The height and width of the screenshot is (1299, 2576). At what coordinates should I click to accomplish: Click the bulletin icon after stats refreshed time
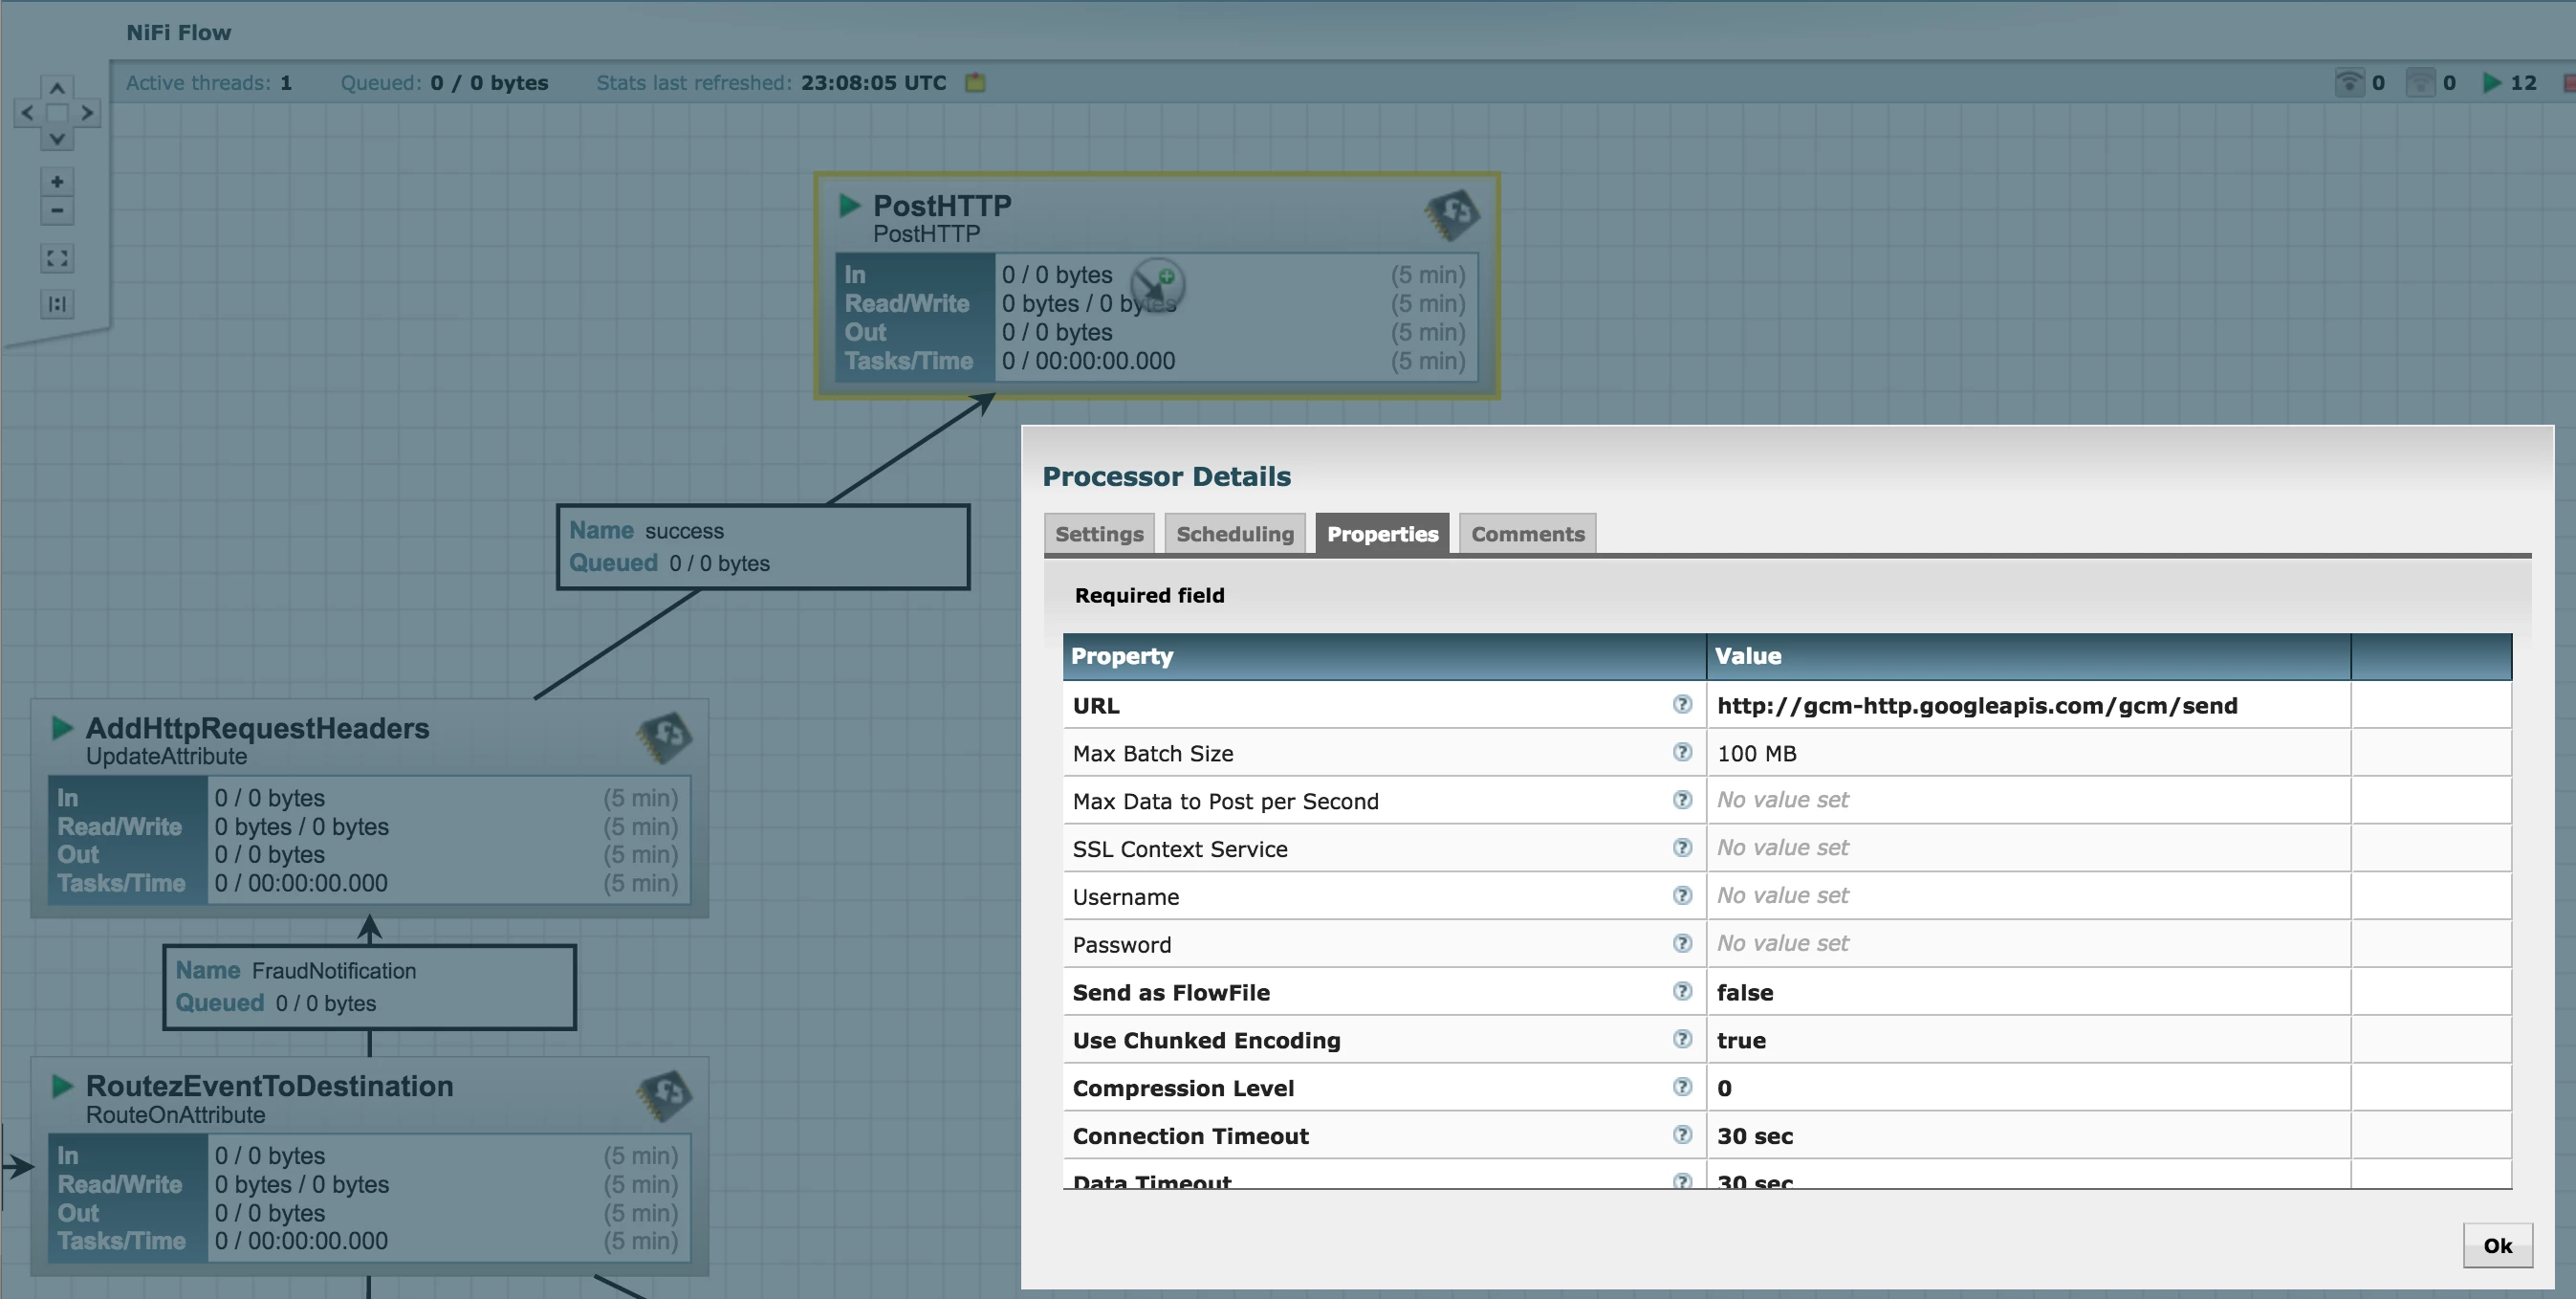click(975, 83)
